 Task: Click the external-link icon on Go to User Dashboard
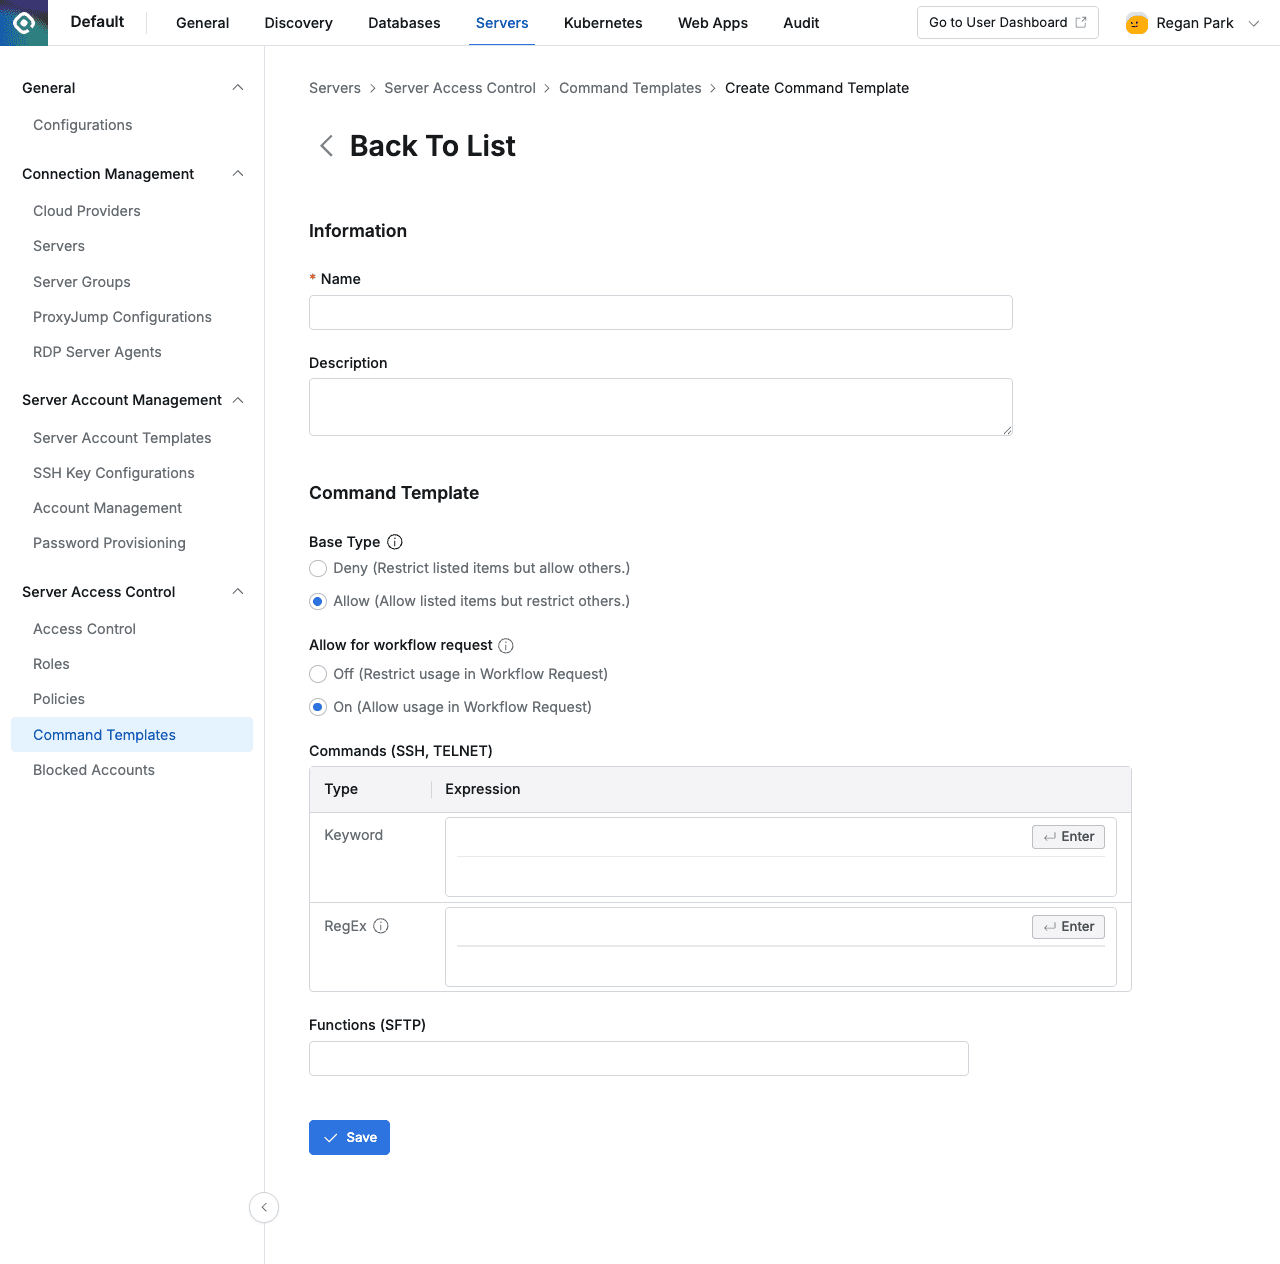1083,21
